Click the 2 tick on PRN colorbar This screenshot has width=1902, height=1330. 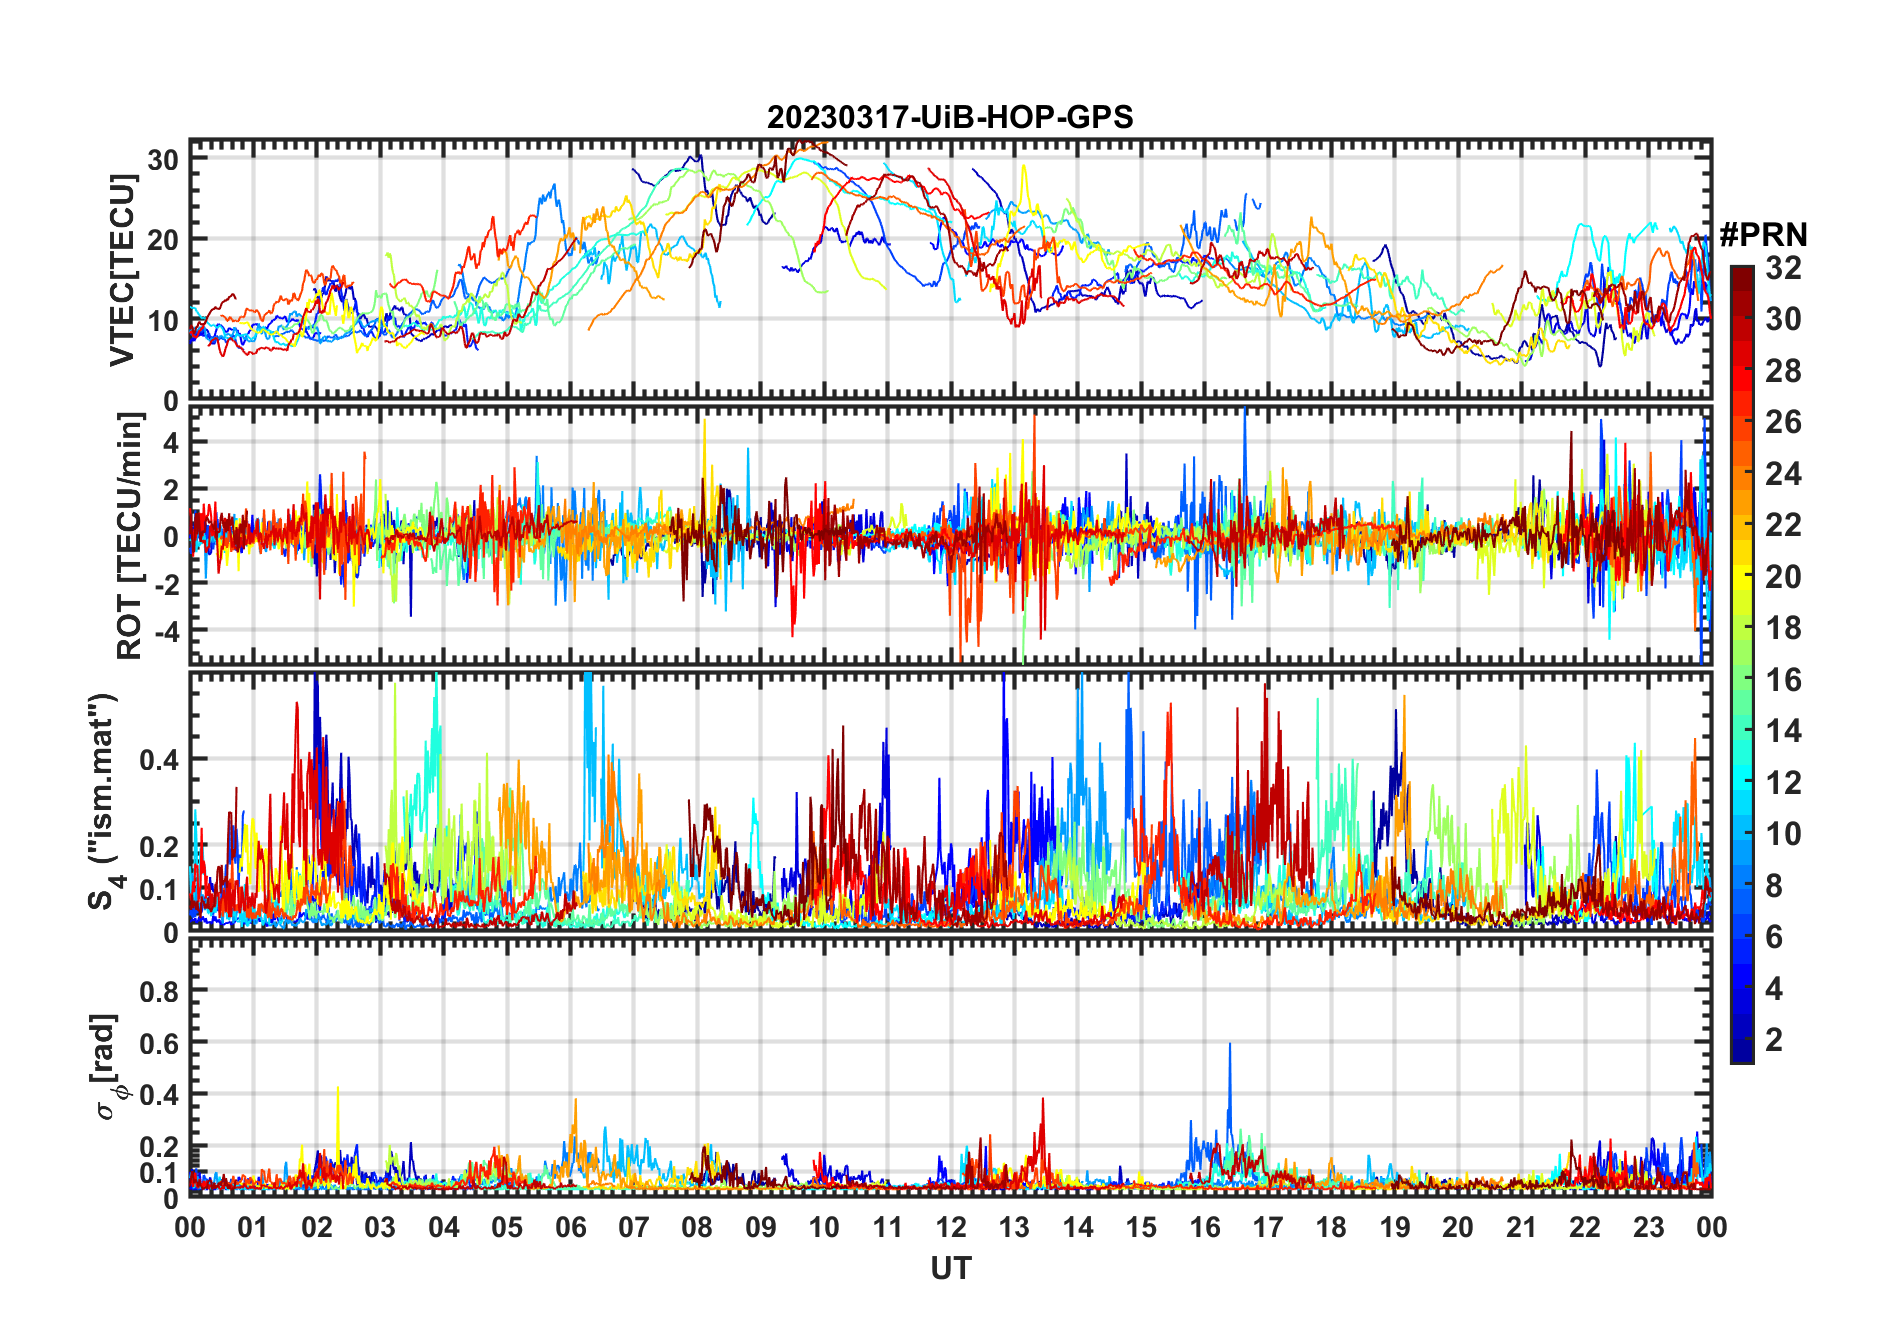click(x=1774, y=1040)
